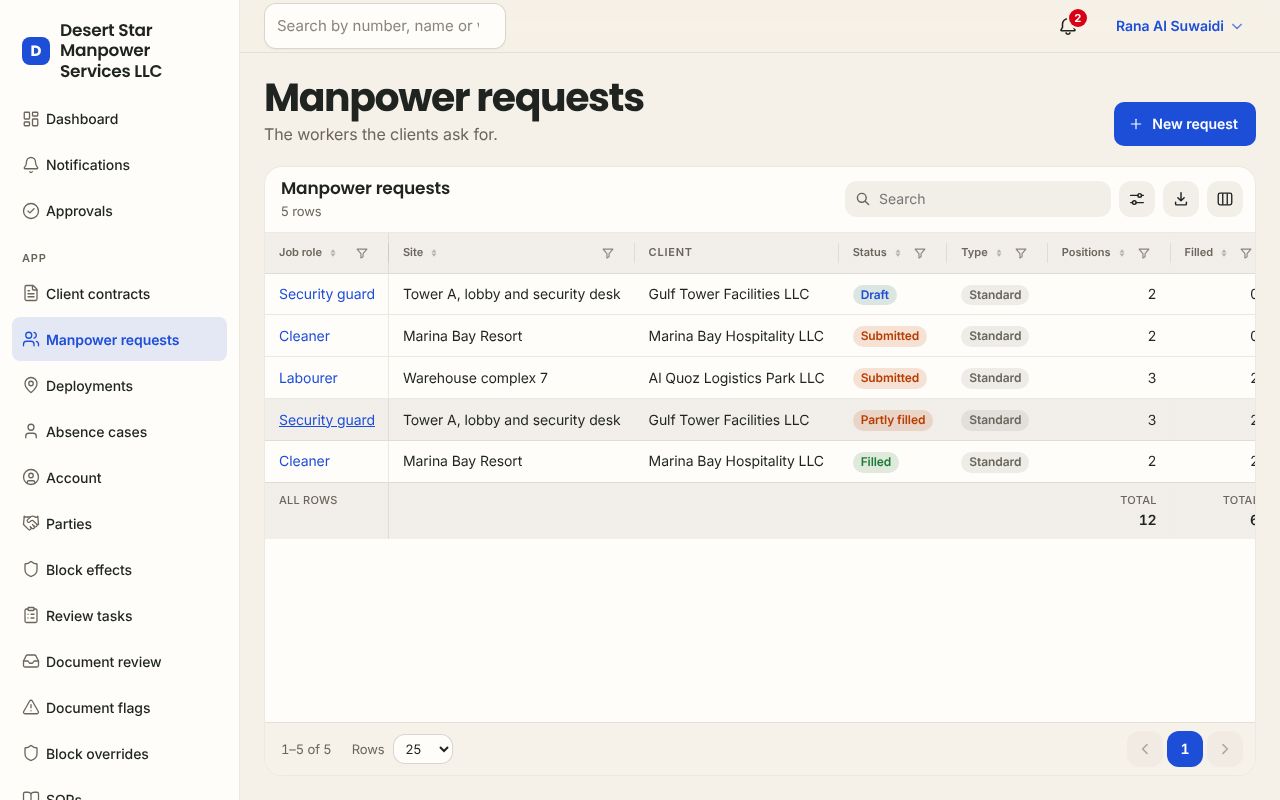Click the Filled column filter icon
The image size is (1280, 800).
1246,253
